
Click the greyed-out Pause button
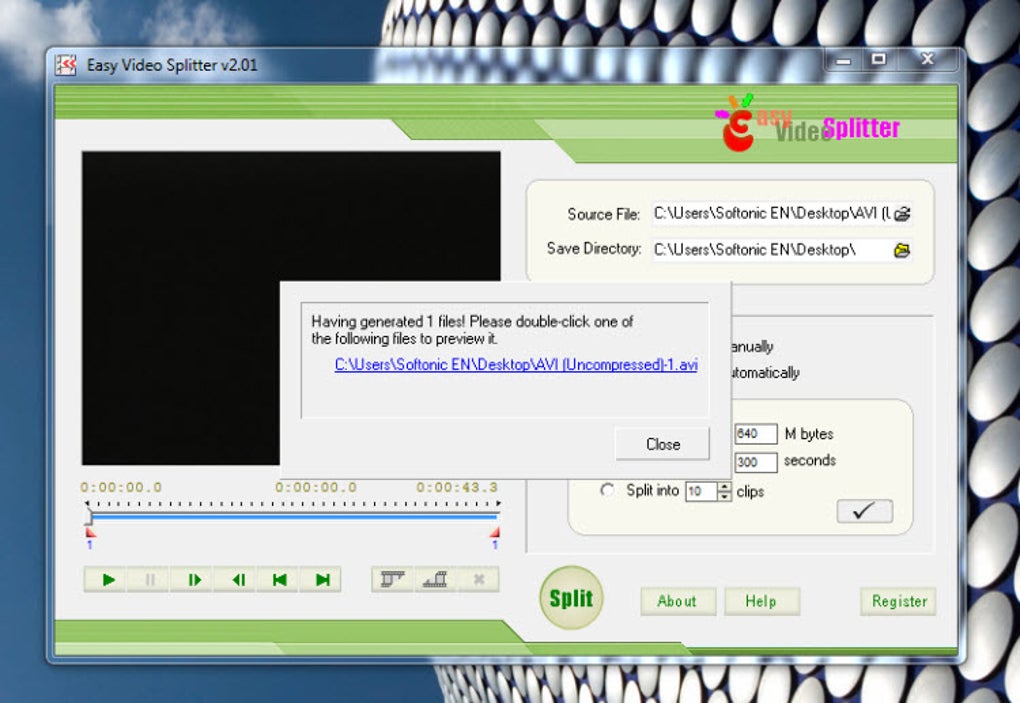[x=149, y=579]
